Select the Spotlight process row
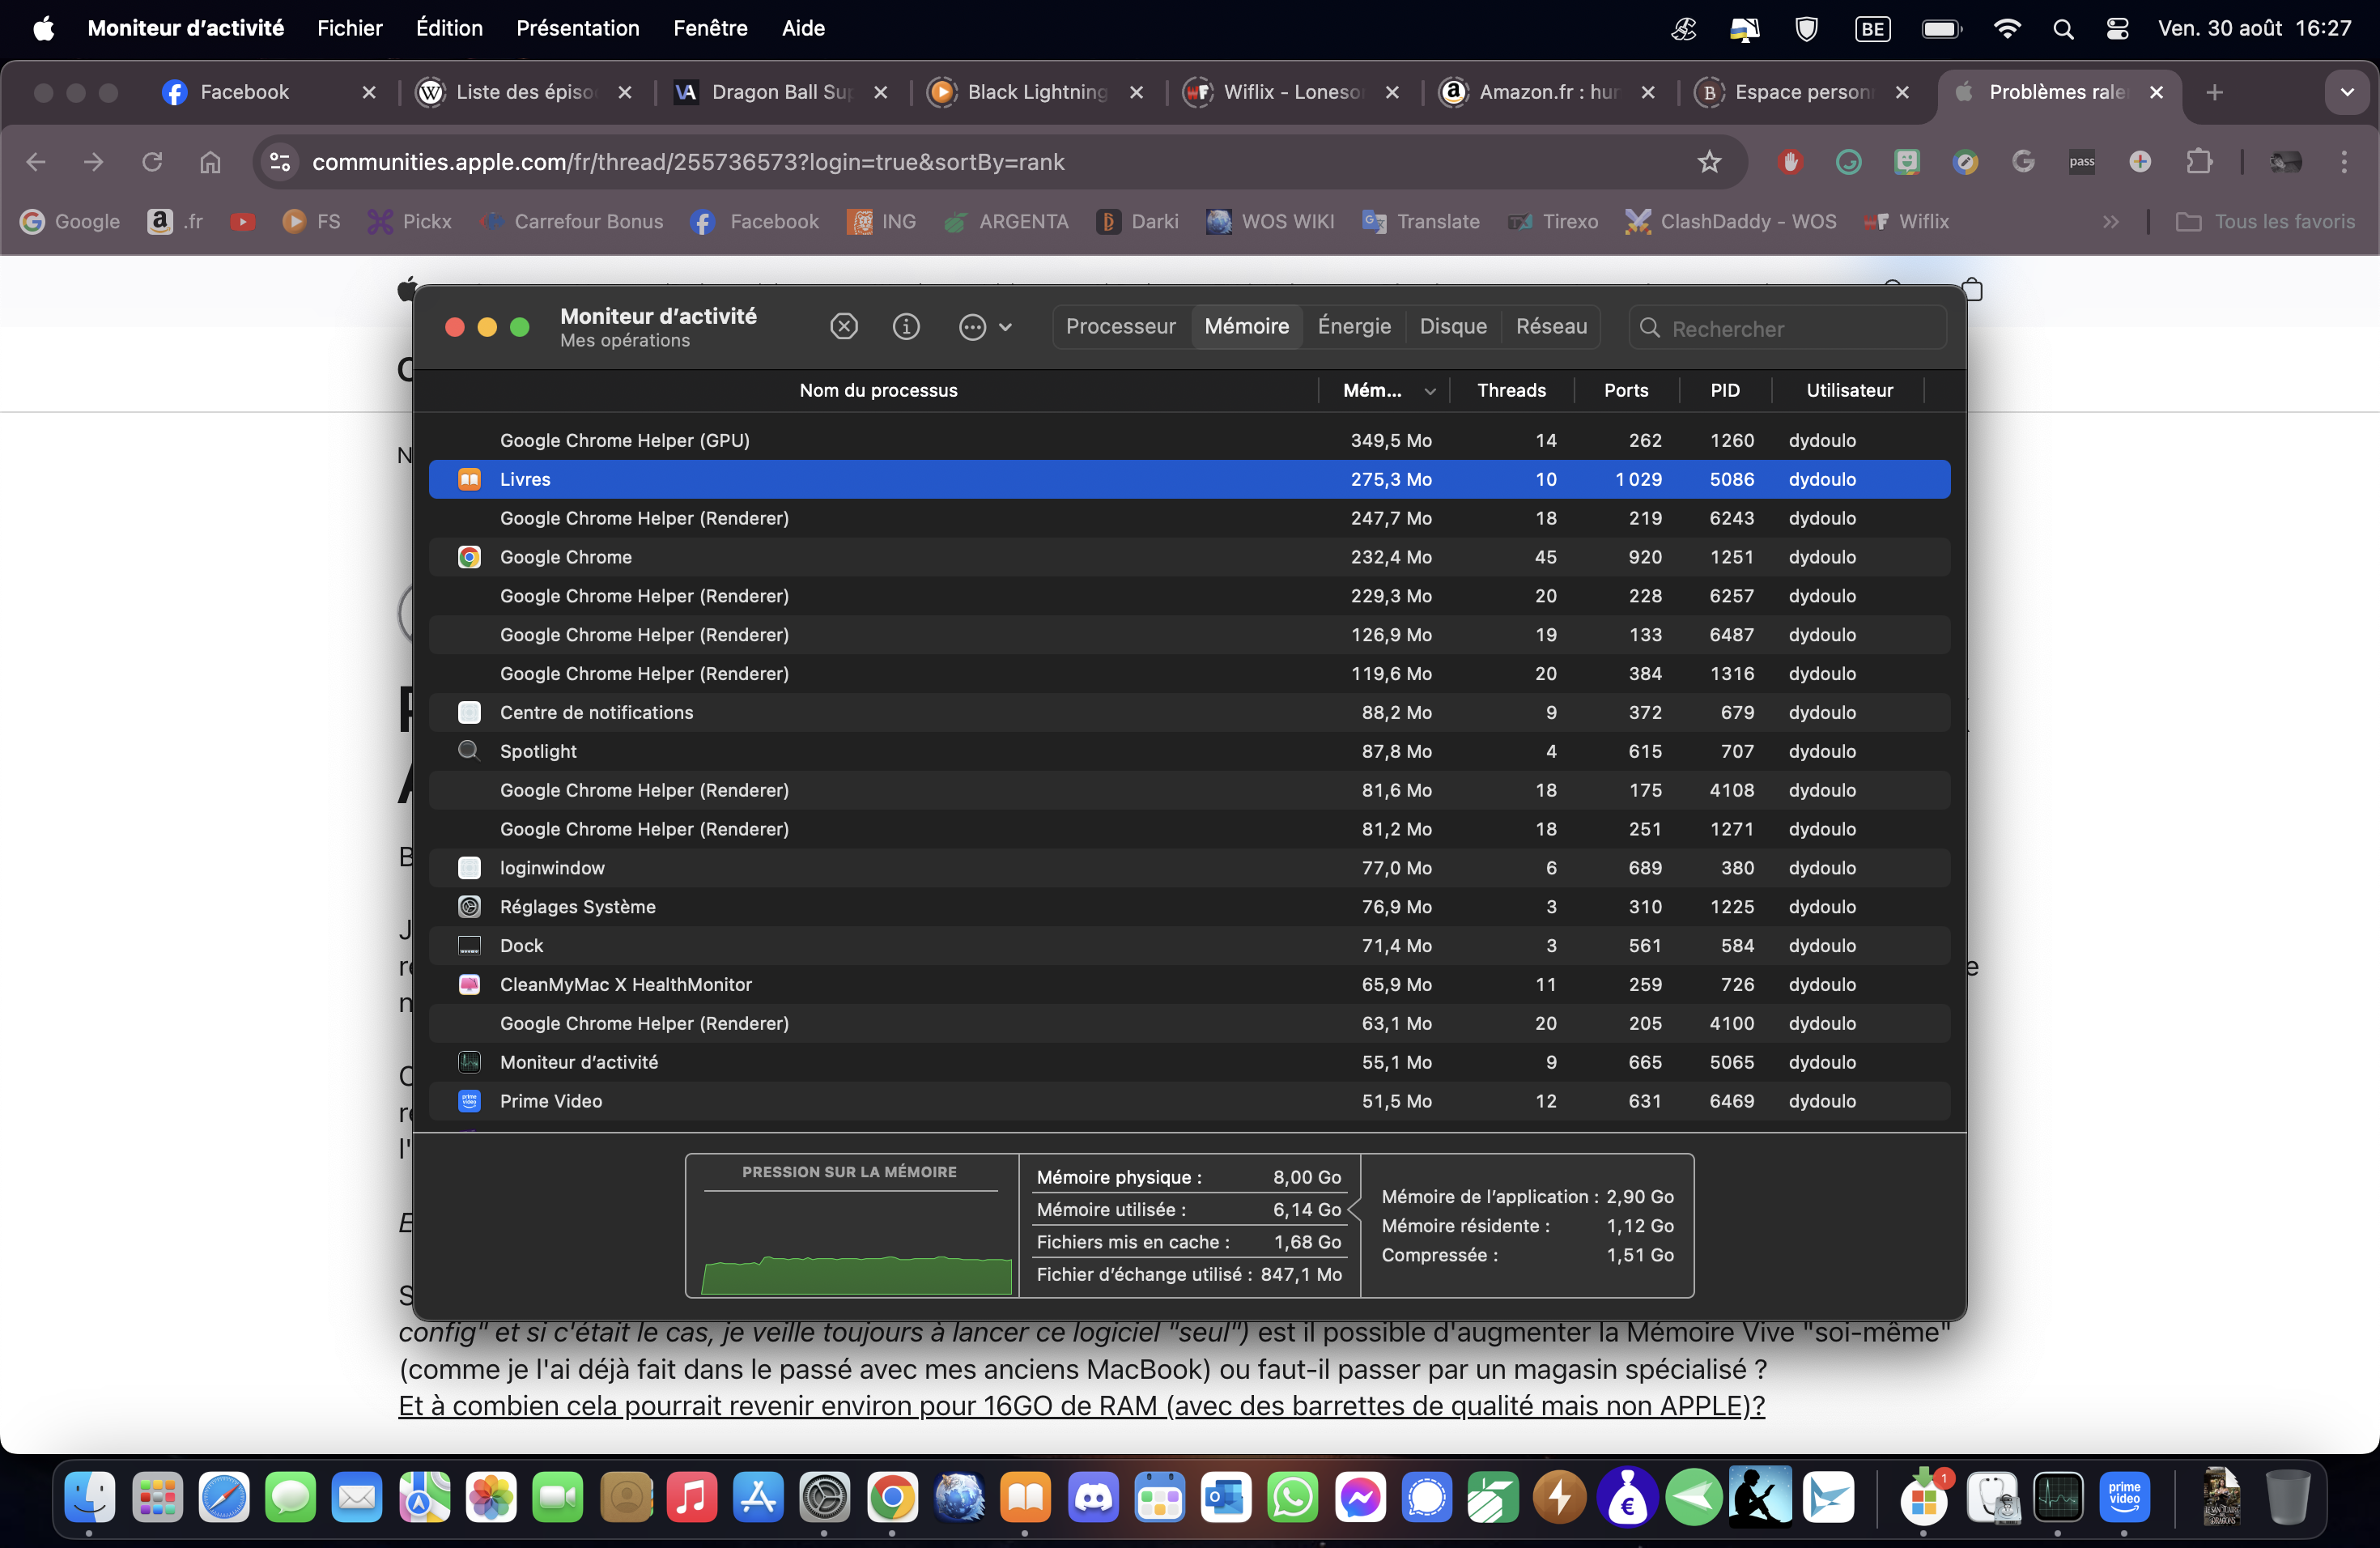Image resolution: width=2380 pixels, height=1548 pixels. 540,752
